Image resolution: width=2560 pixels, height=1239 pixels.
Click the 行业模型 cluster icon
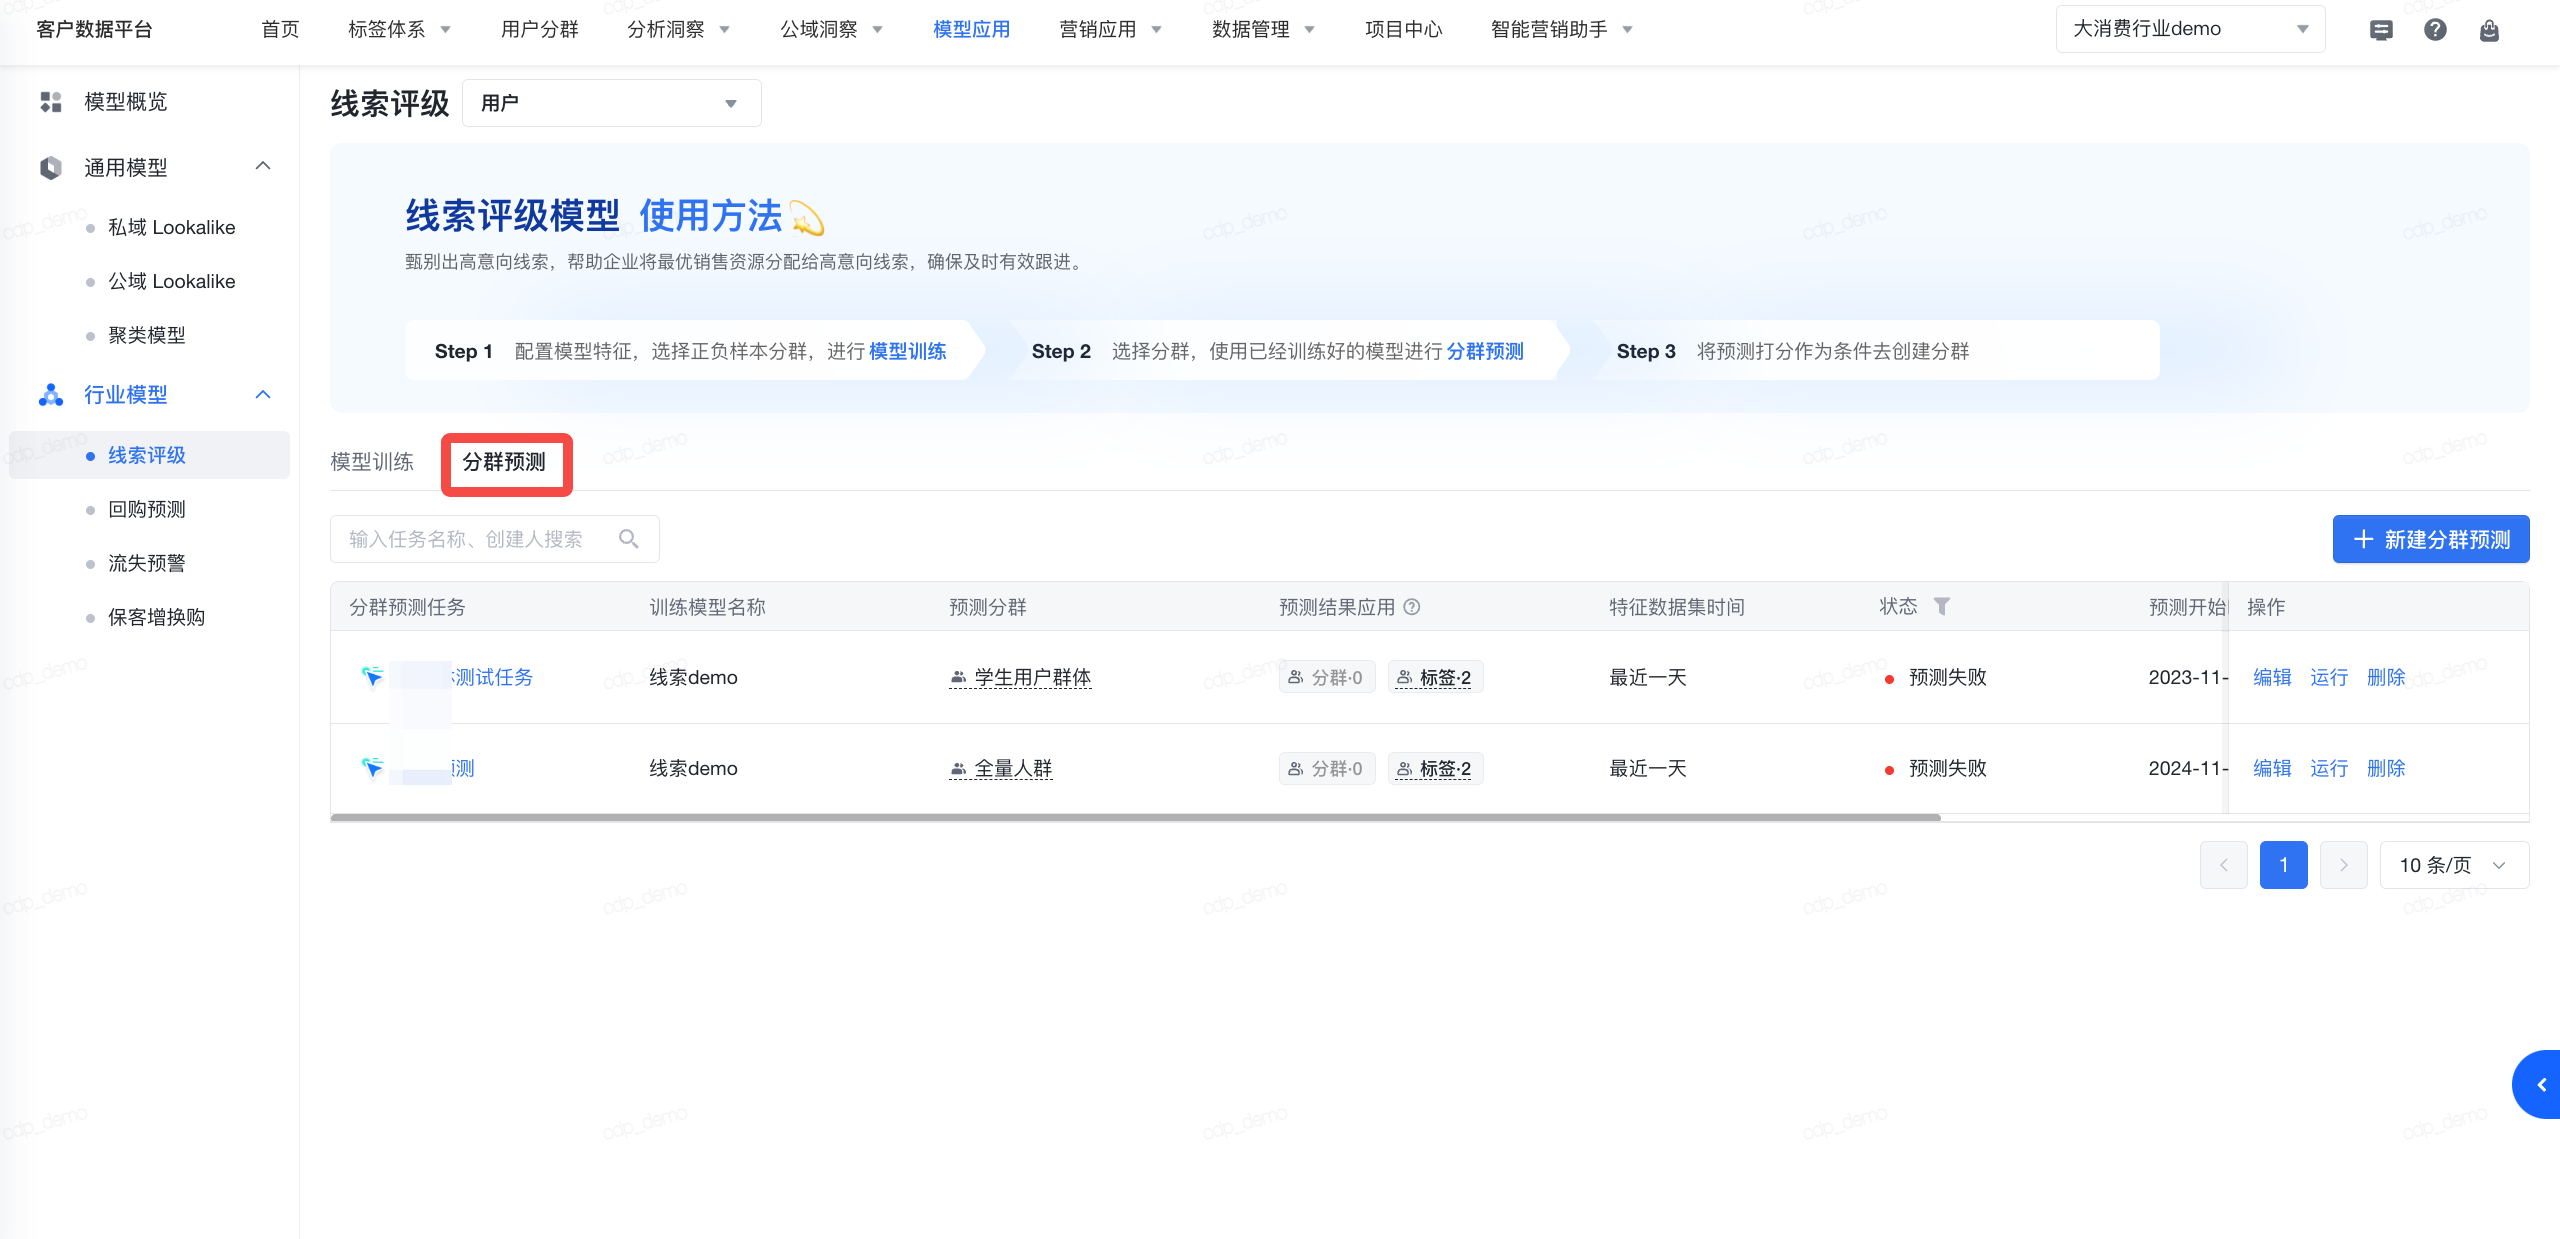[51, 395]
